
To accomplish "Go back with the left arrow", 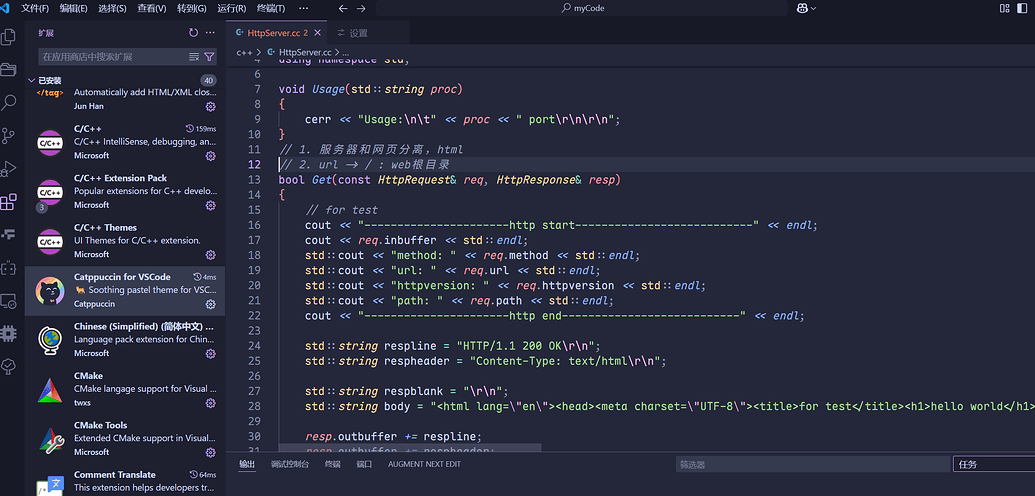I will tap(343, 9).
